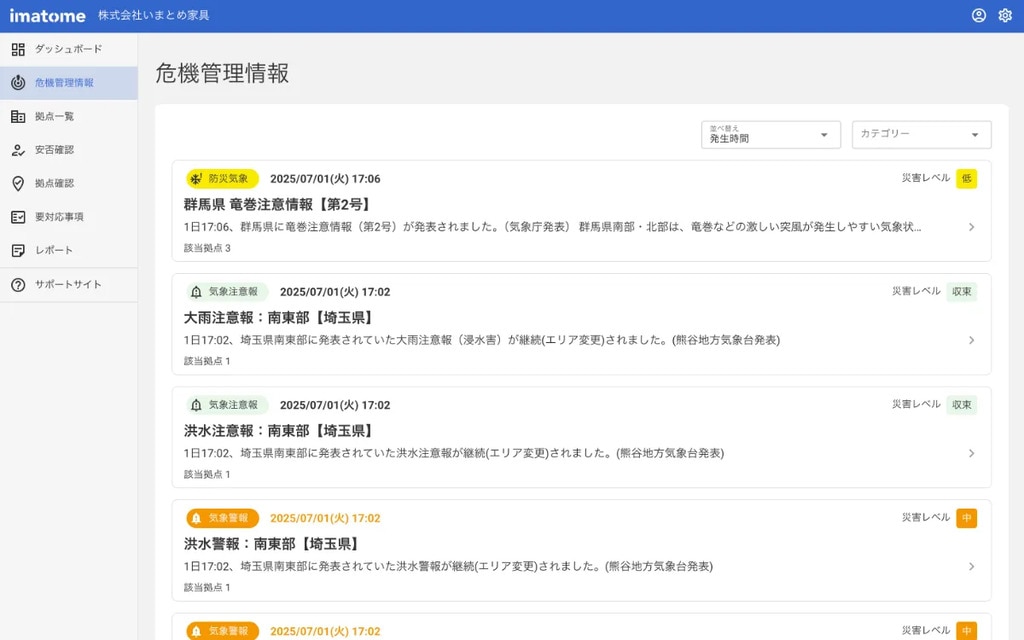The image size is (1024, 640).
Task: Open the 洪水注意報：南東部【埼玉県】 alert title
Action: point(278,431)
